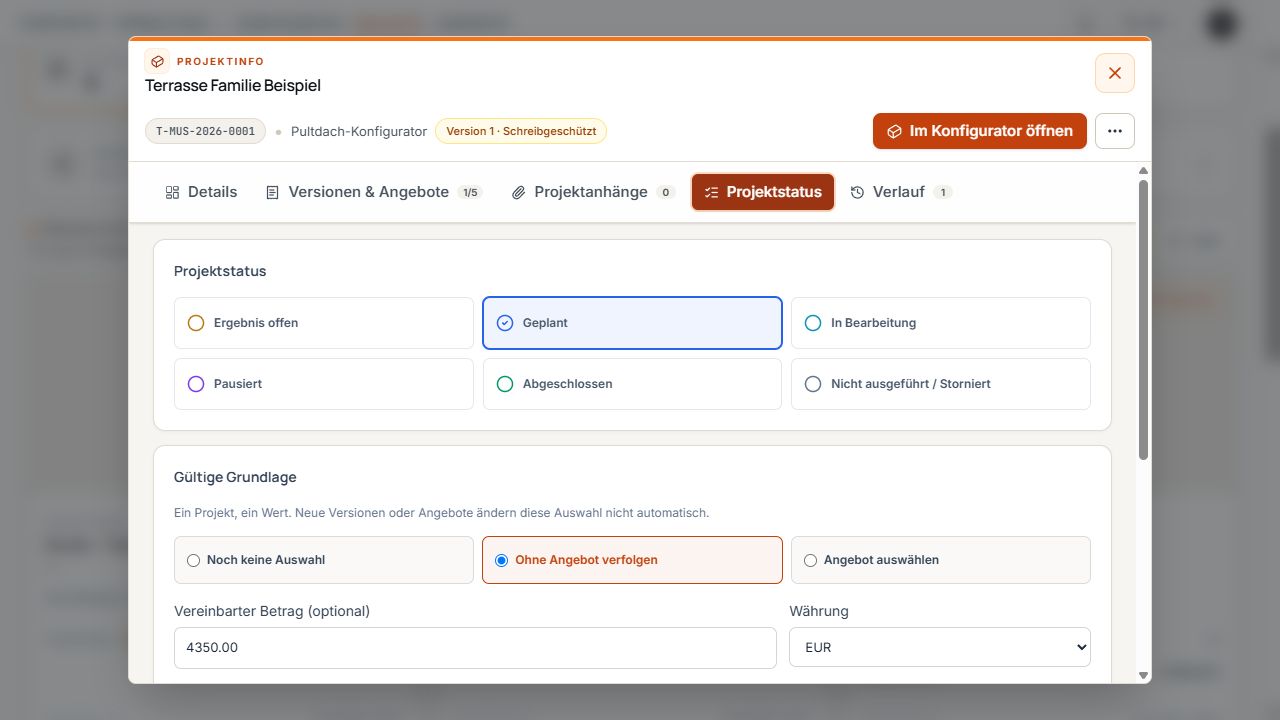
Task: Pick the Angebot auswählen radio option
Action: coord(941,560)
